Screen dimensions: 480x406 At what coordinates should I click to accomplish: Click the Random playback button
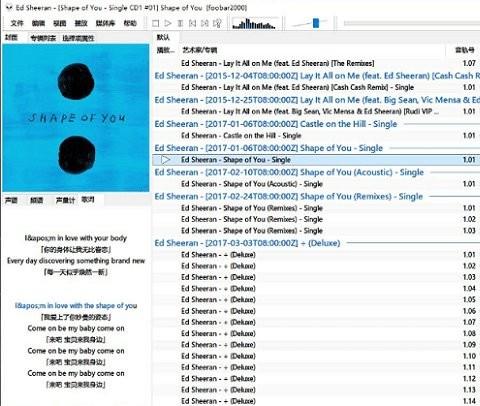pyautogui.click(x=217, y=23)
